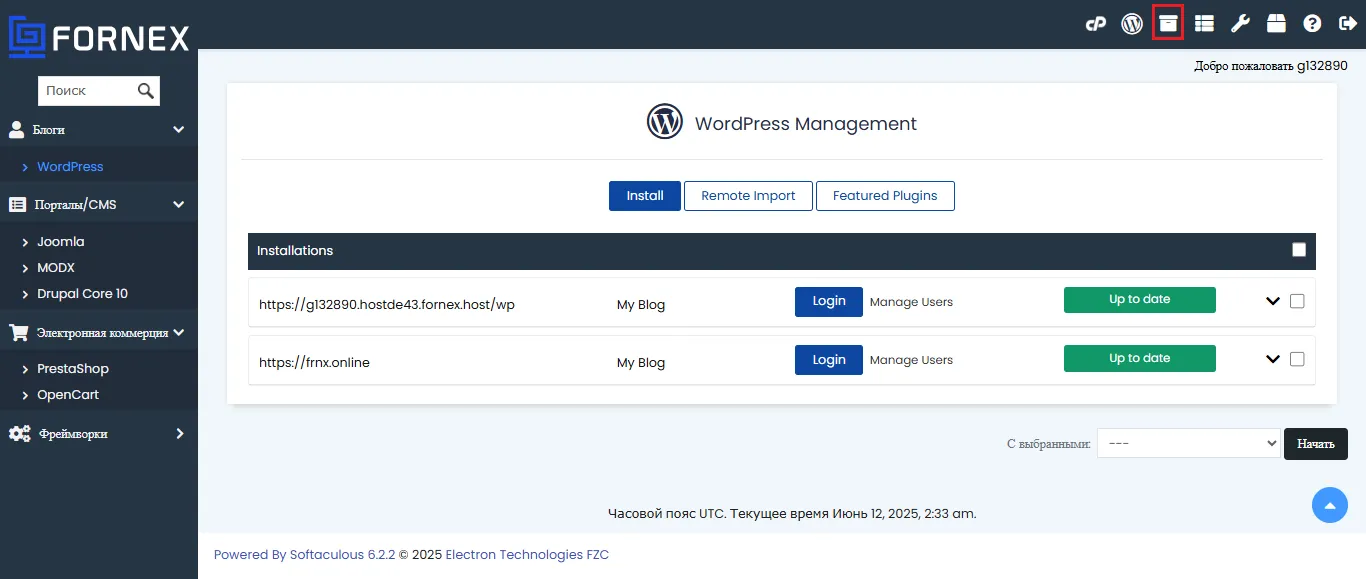Click My Blog in the frnx.online row
This screenshot has height=579, width=1366.
tap(641, 363)
